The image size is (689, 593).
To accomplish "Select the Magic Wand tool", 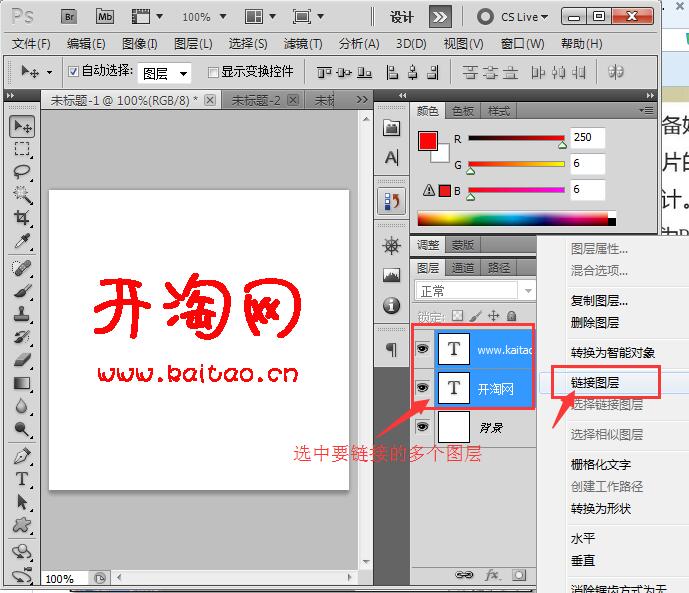I will point(22,195).
